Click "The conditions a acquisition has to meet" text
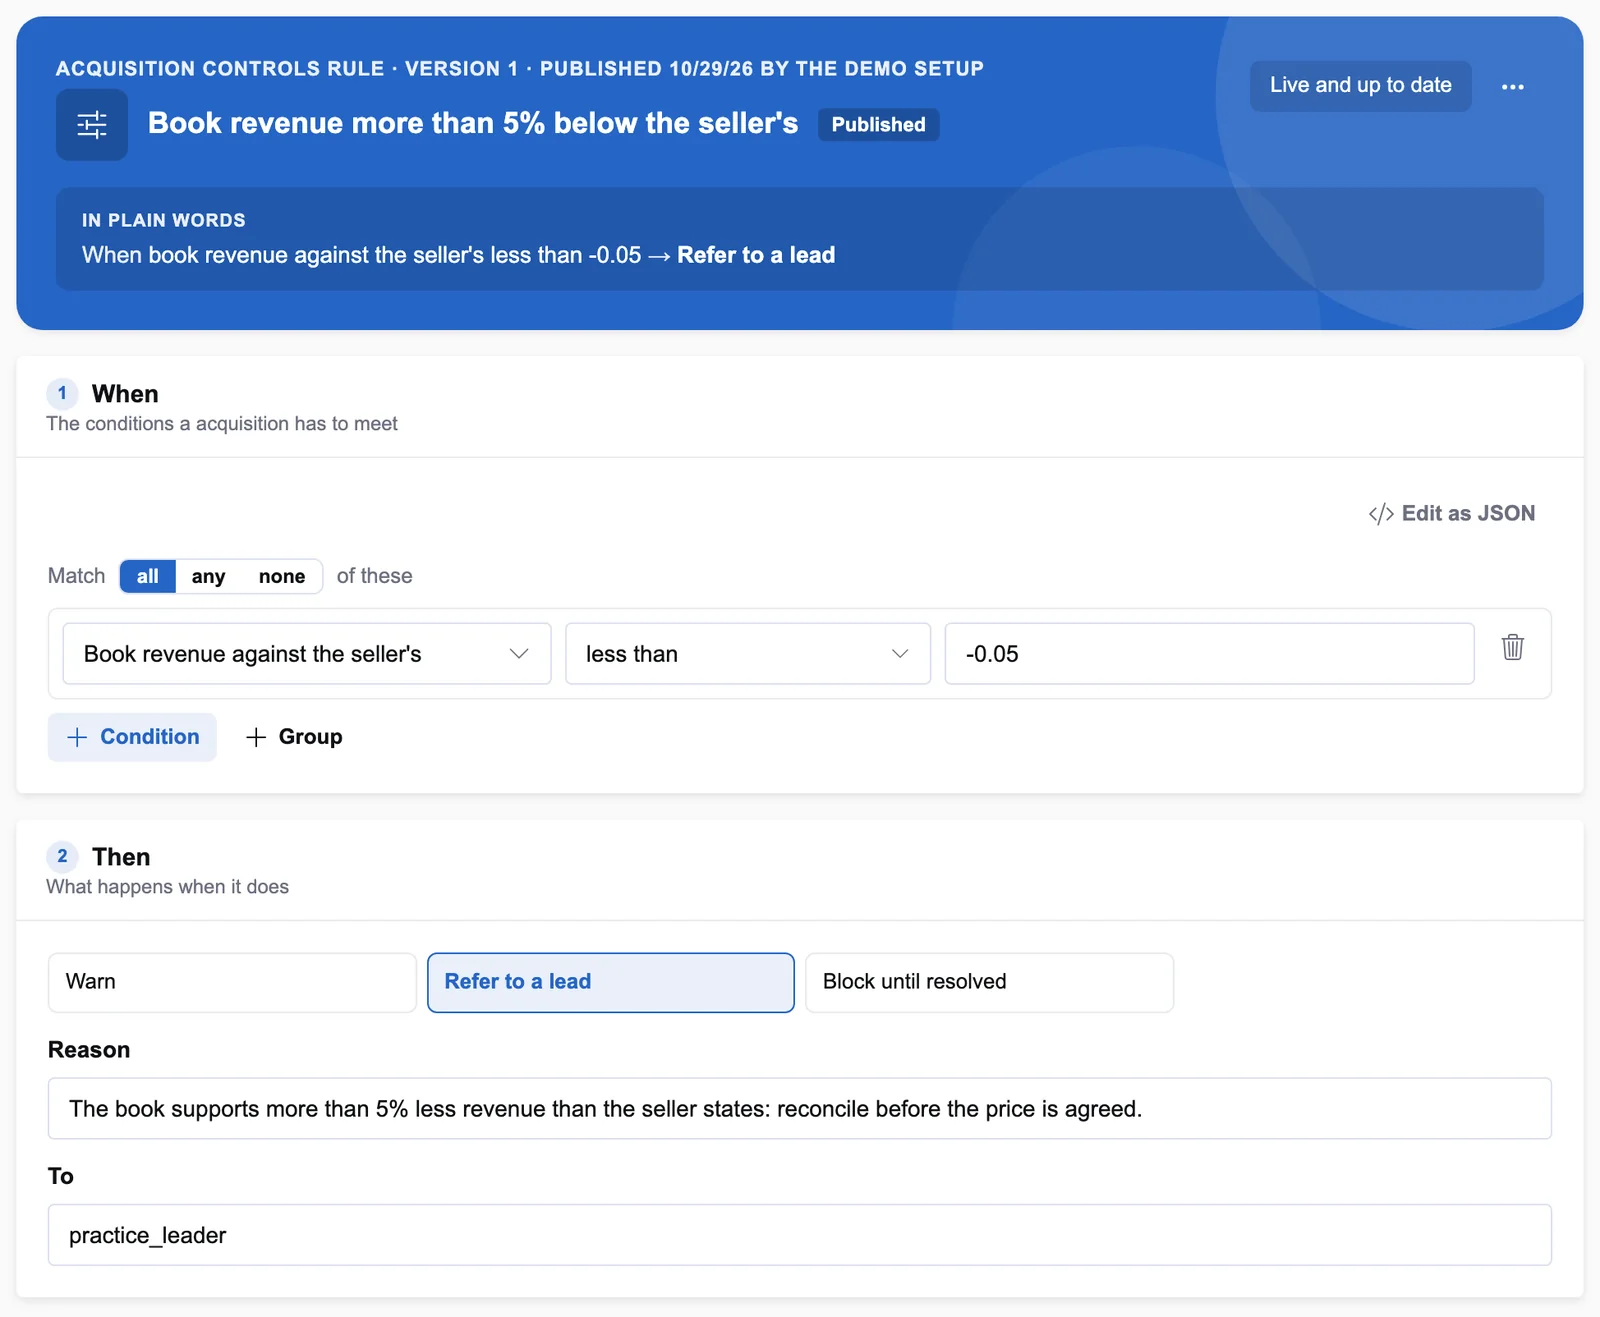Image resolution: width=1600 pixels, height=1317 pixels. coord(222,424)
